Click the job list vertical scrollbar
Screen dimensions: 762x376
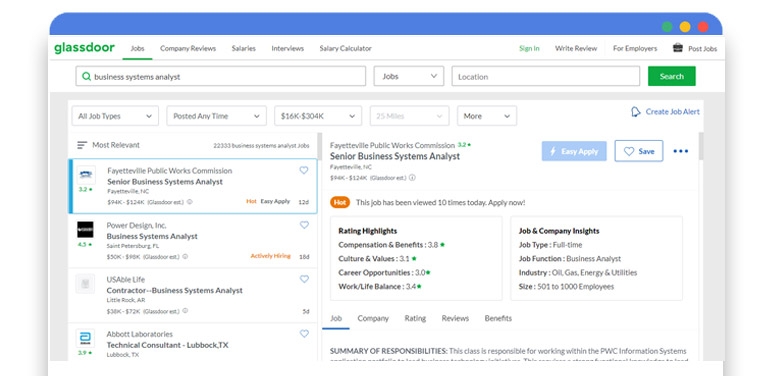pyautogui.click(x=319, y=146)
